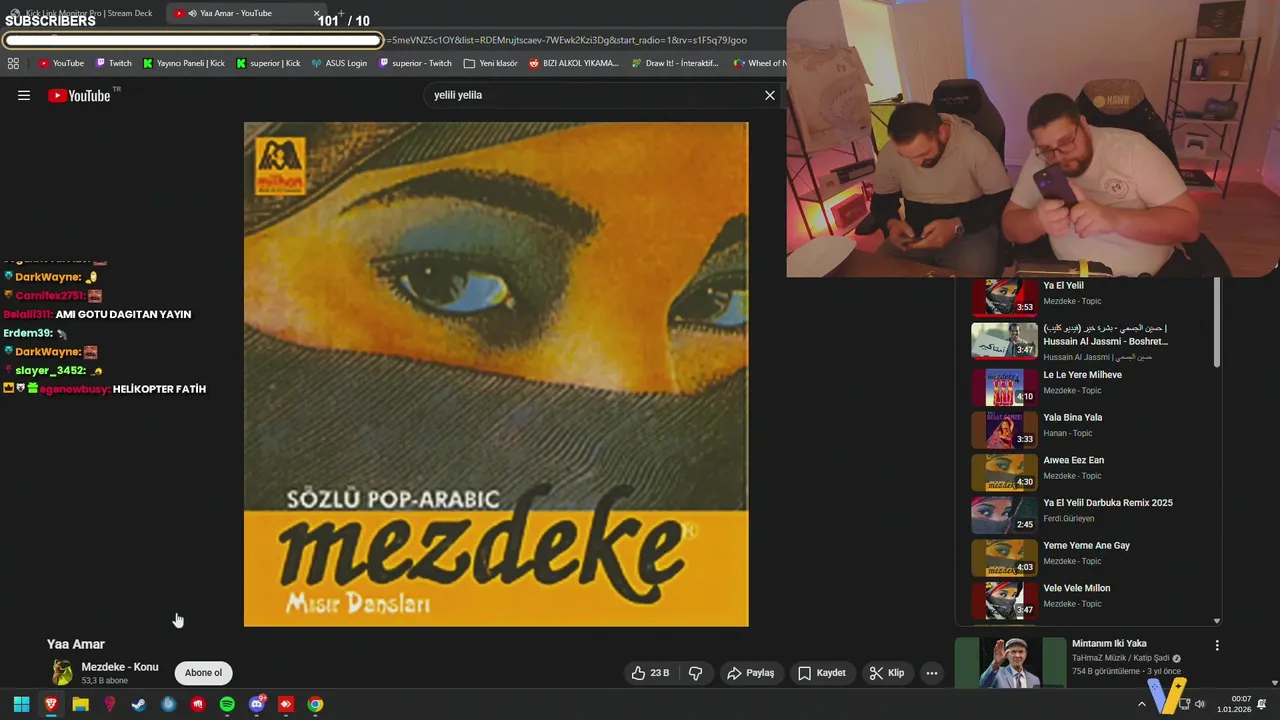Open Spotify from the taskbar
1280x720 pixels.
point(227,704)
